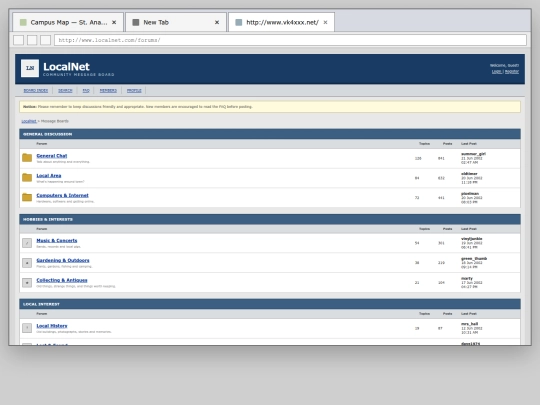Click the folder icon beside General Chat
This screenshot has height=405, width=540.
coord(27,158)
